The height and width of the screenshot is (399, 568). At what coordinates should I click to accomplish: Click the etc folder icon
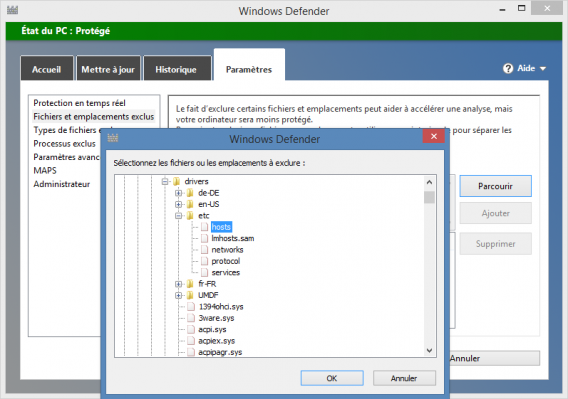(190, 216)
